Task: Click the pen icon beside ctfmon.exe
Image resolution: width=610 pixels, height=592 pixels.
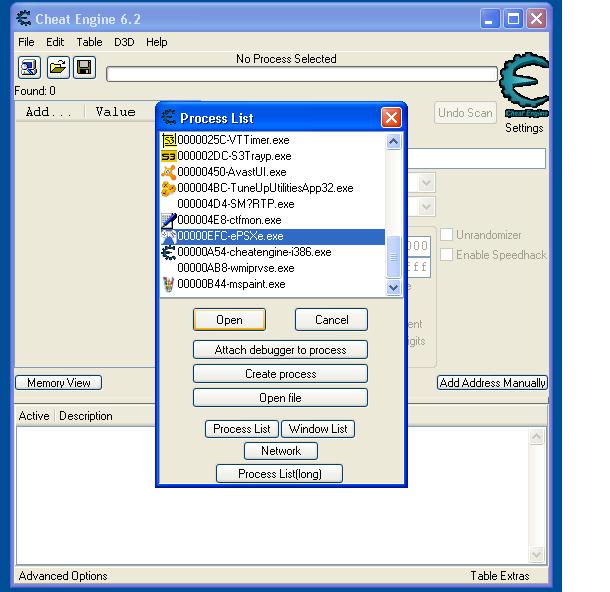Action: [x=169, y=221]
